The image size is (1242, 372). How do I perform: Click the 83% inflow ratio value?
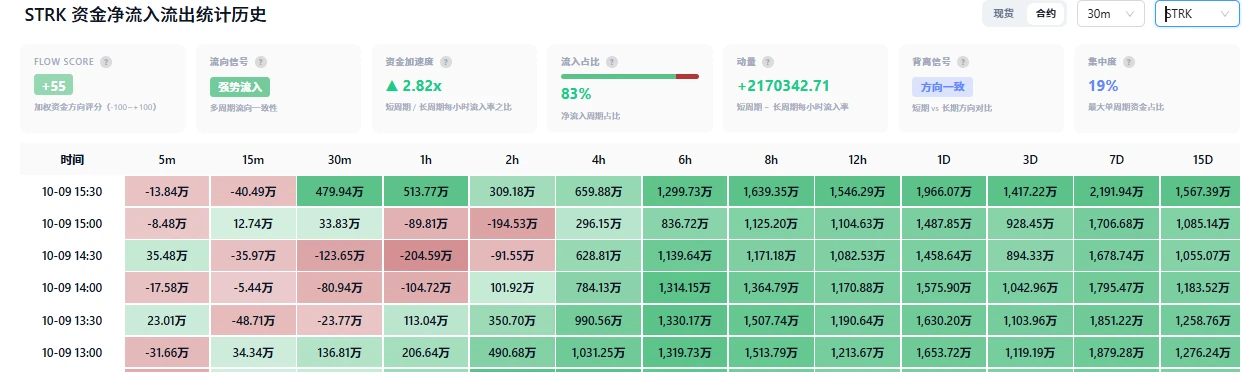(576, 94)
